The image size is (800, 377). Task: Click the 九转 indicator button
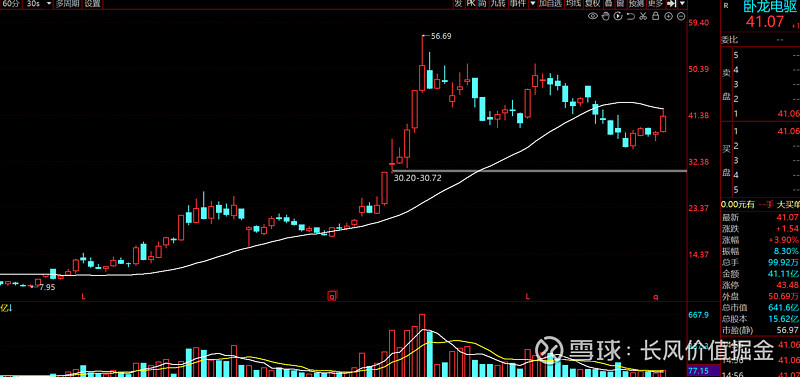pos(497,4)
